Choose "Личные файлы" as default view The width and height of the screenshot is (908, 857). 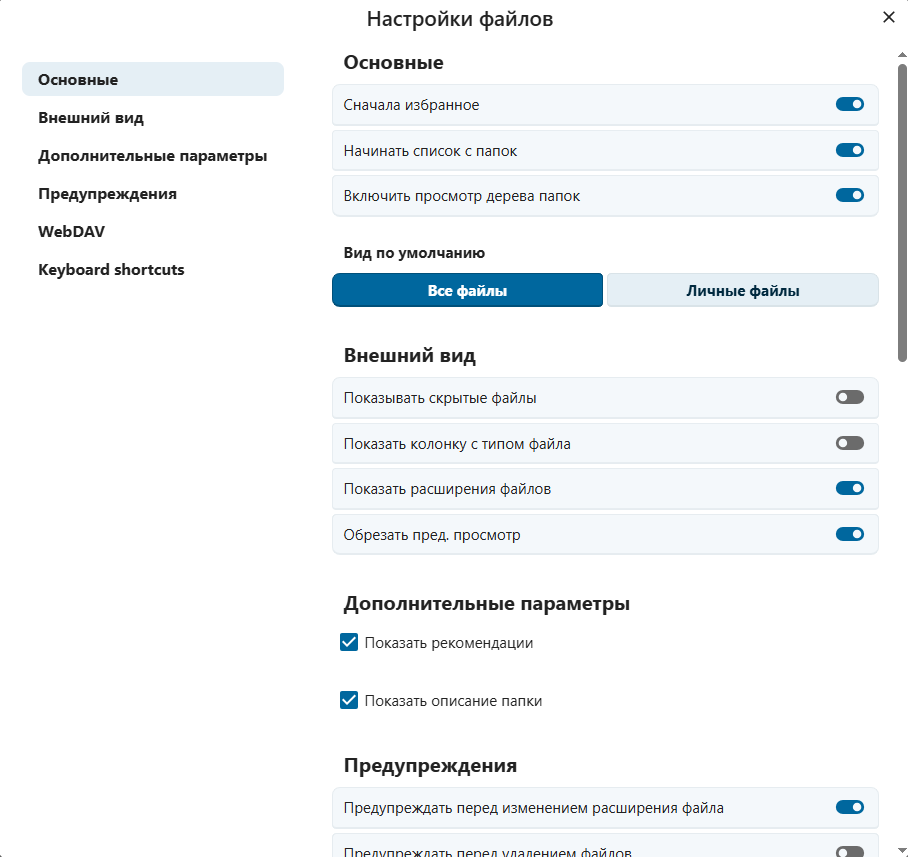coord(742,291)
